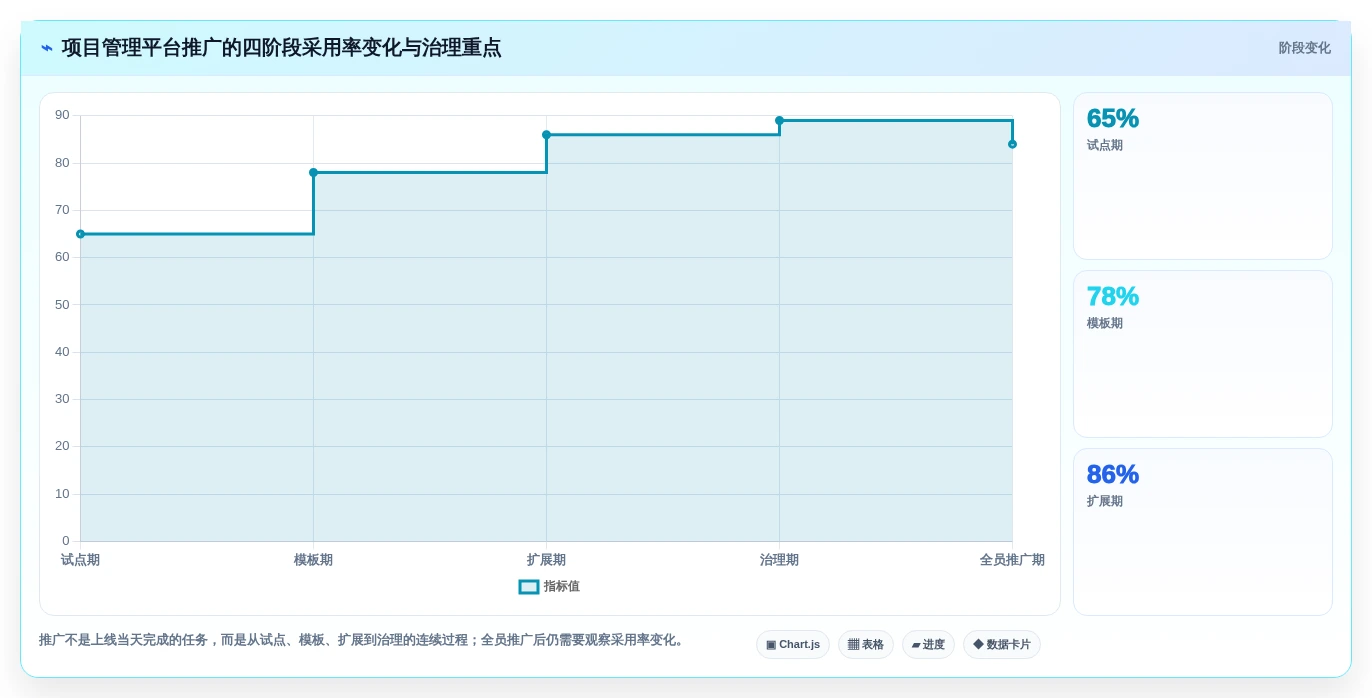Click the chart title 项目管理平台推广的四阶段采用率变化与治理重点

(x=281, y=48)
